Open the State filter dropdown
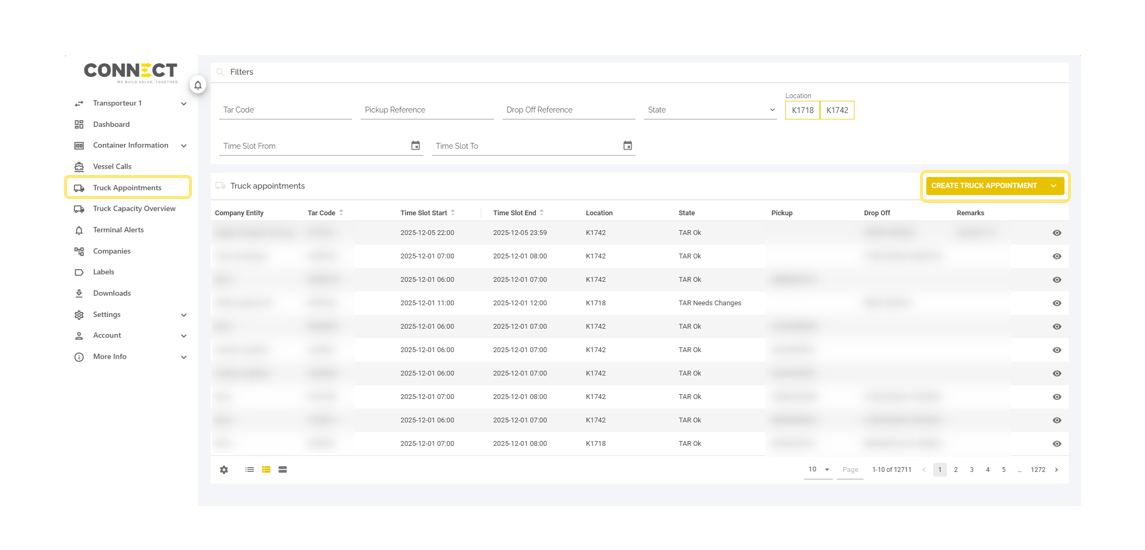1145x550 pixels. coord(710,110)
